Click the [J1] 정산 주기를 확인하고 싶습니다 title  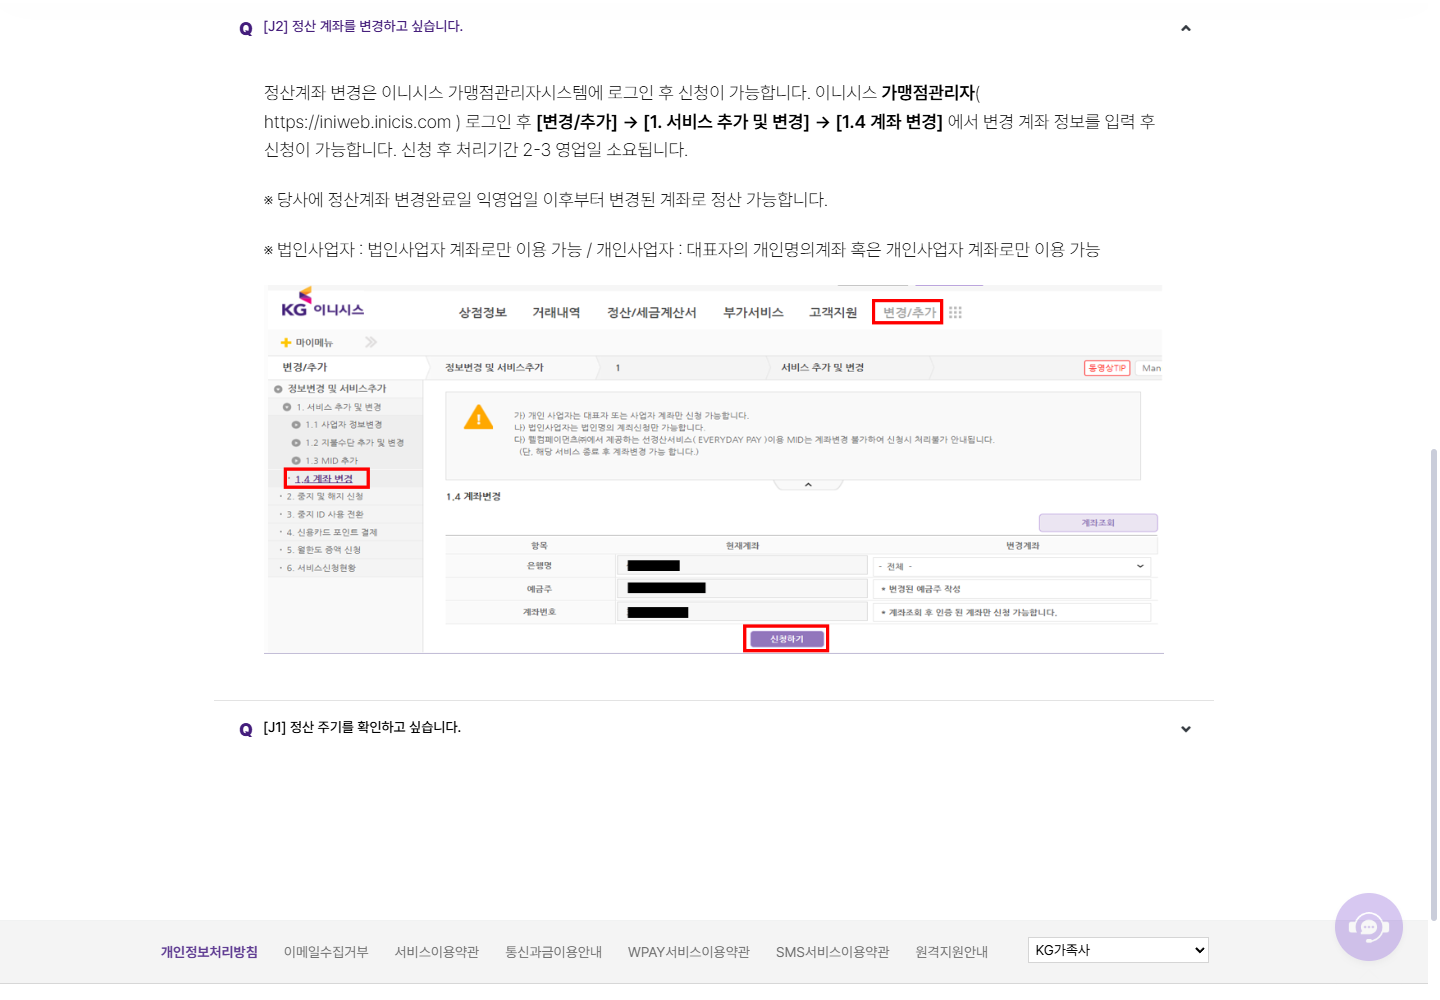point(362,727)
